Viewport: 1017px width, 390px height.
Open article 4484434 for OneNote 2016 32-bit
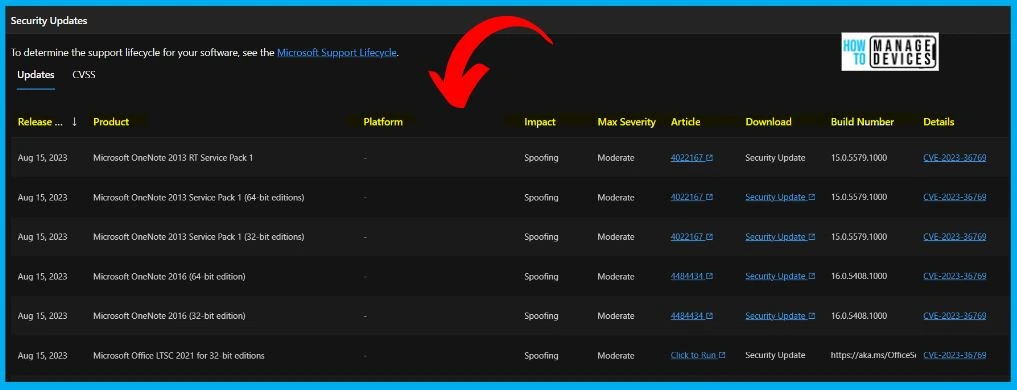691,316
